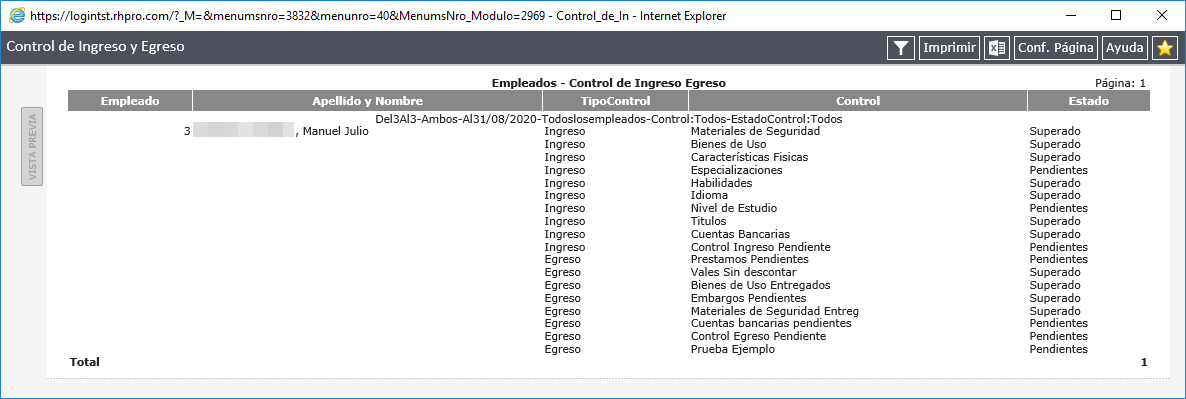Screen dimensions: 1186x399
Task: Click the Idioma control row
Action: pyautogui.click(x=709, y=196)
